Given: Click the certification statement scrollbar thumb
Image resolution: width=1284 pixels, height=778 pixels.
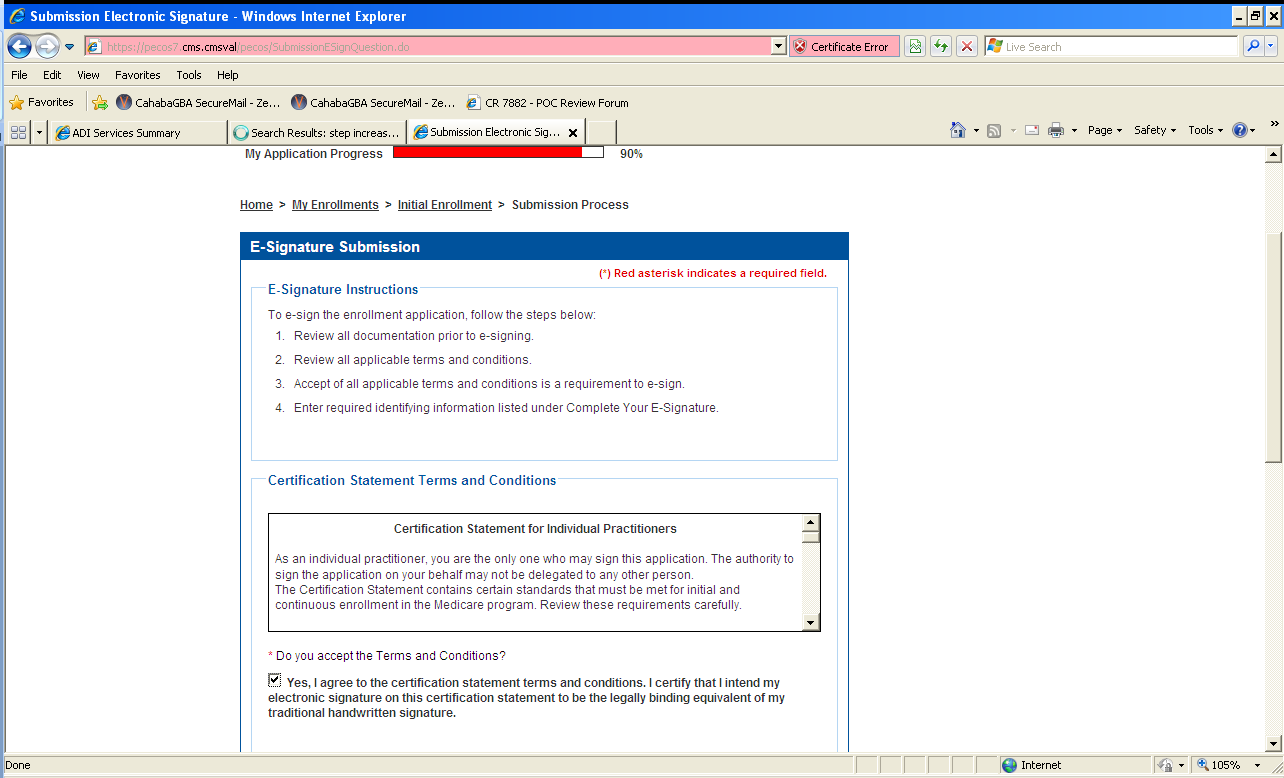Looking at the screenshot, I should coord(811,536).
